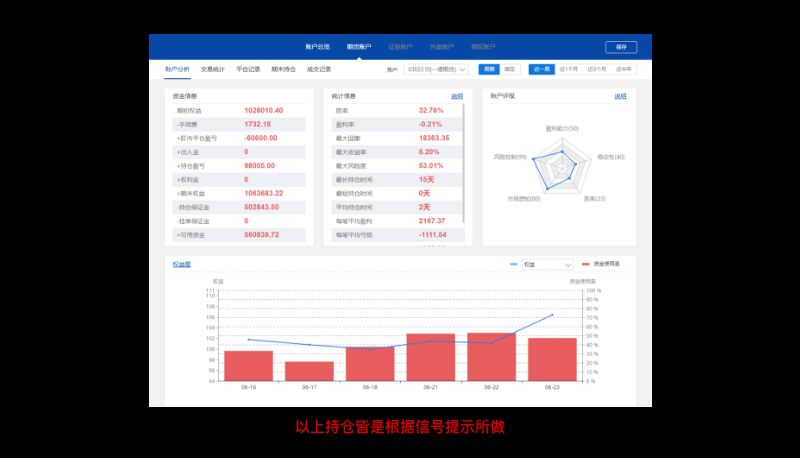Open 说明 link in 统计信息 panel
800x458 pixels.
[x=457, y=97]
